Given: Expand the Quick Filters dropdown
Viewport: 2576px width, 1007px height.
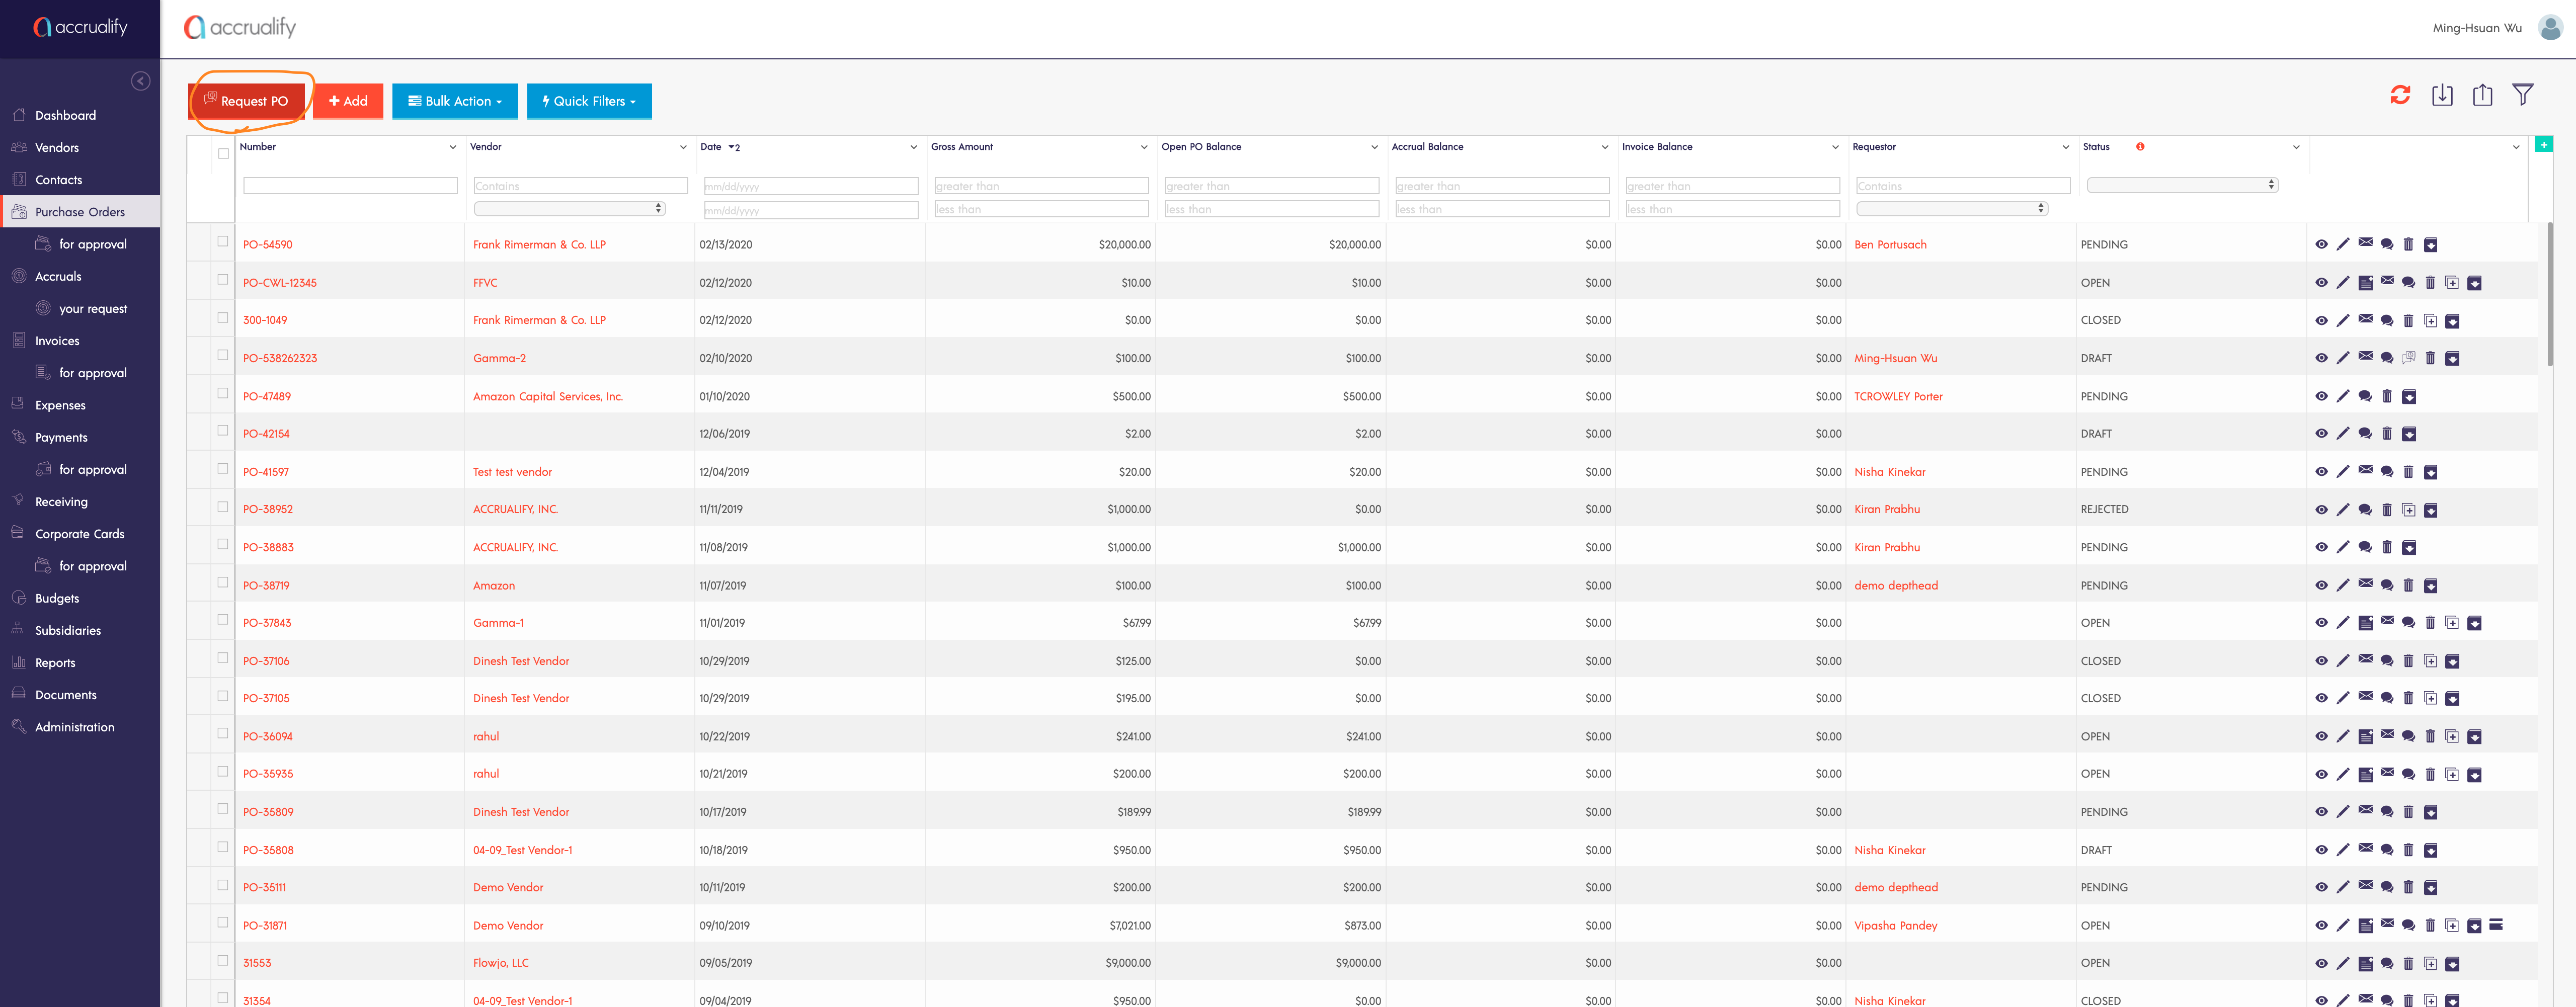Looking at the screenshot, I should [x=589, y=101].
